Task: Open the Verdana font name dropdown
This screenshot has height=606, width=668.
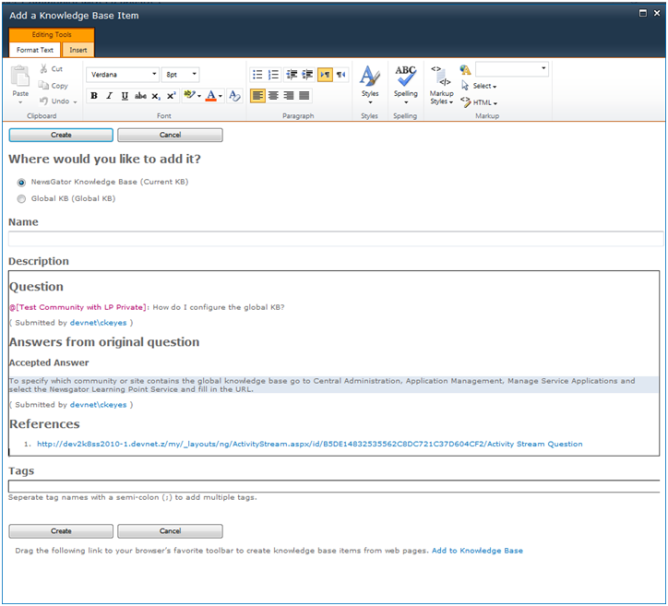Action: [123, 74]
